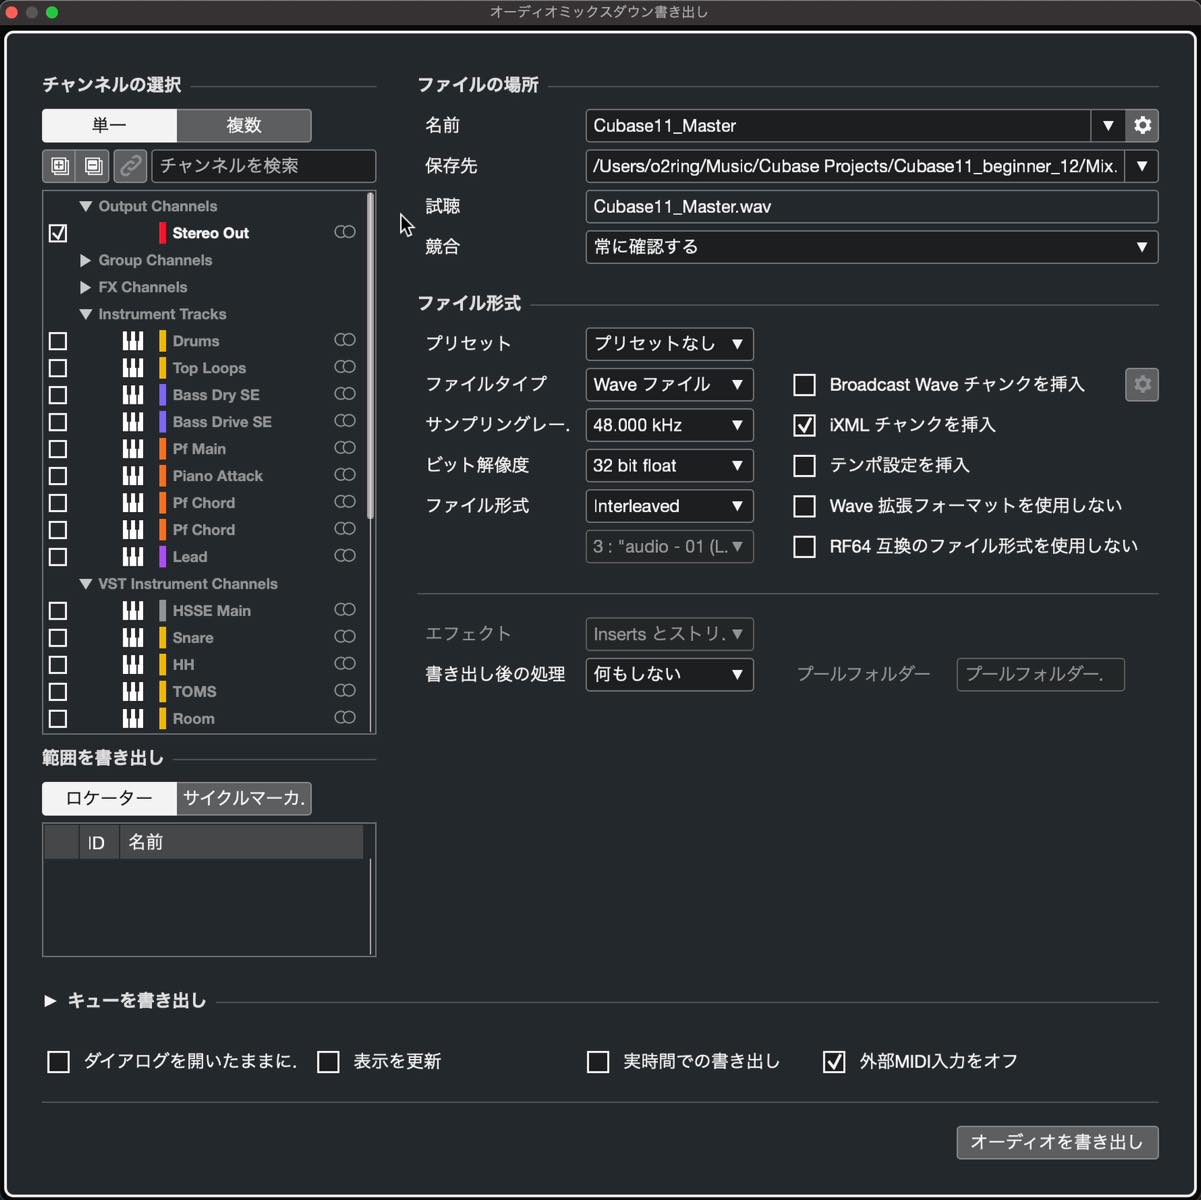Disable iXML チャンクを挿入 checkbox

tap(804, 425)
